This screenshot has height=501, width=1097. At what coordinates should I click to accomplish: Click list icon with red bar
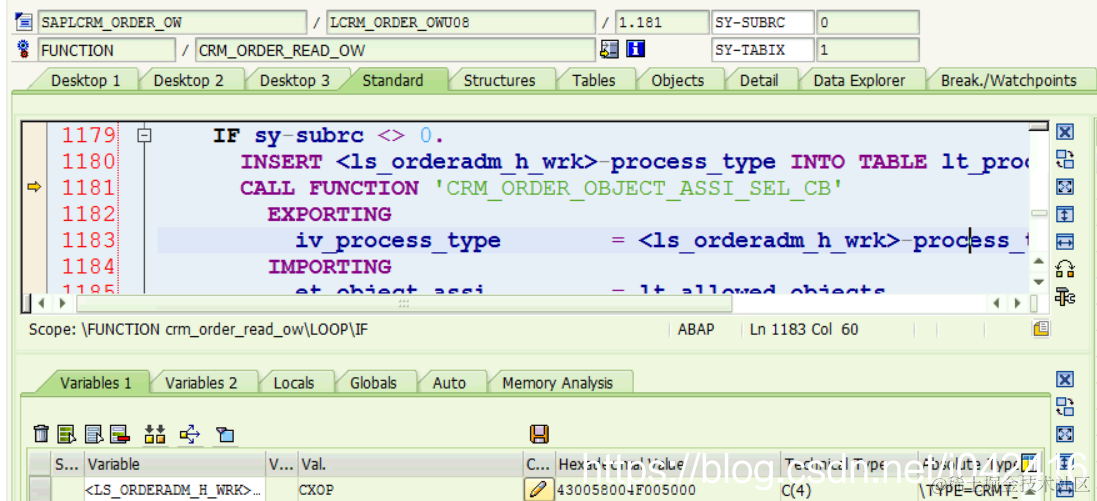pos(119,434)
